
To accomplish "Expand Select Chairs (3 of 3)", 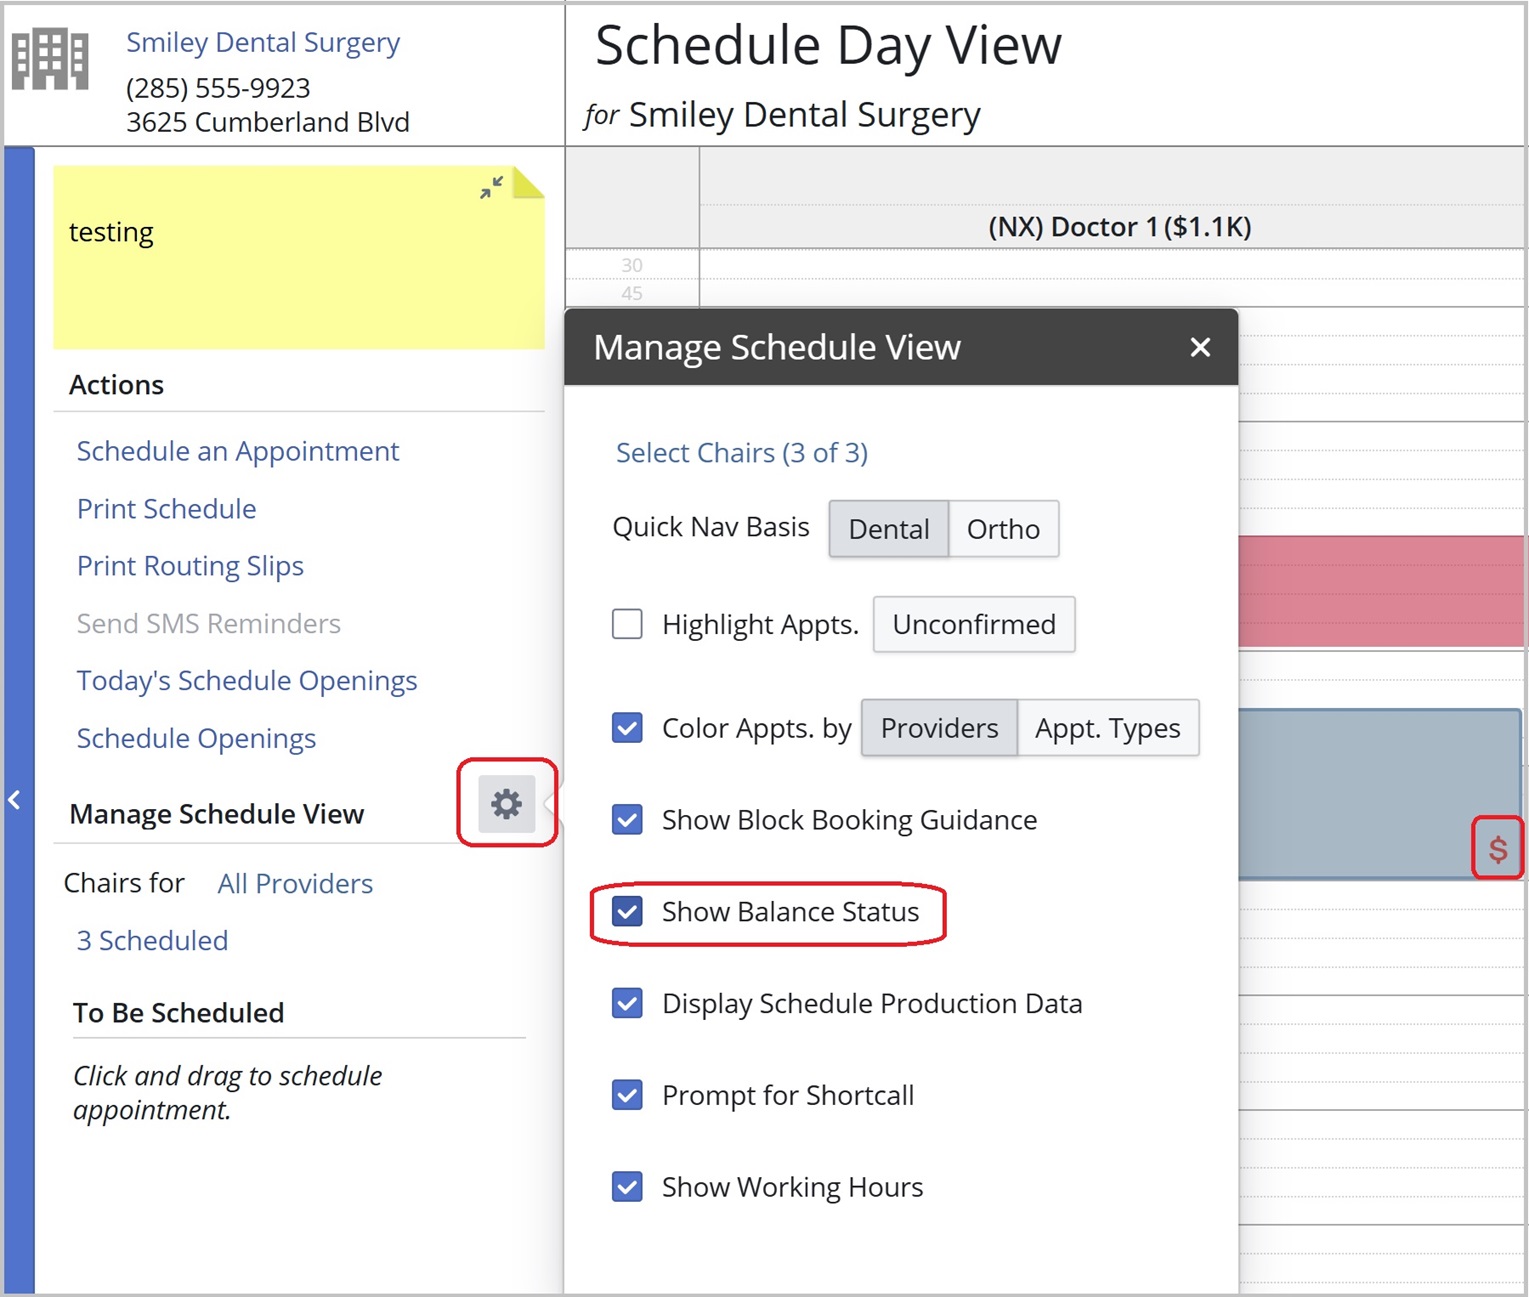I will (x=741, y=453).
